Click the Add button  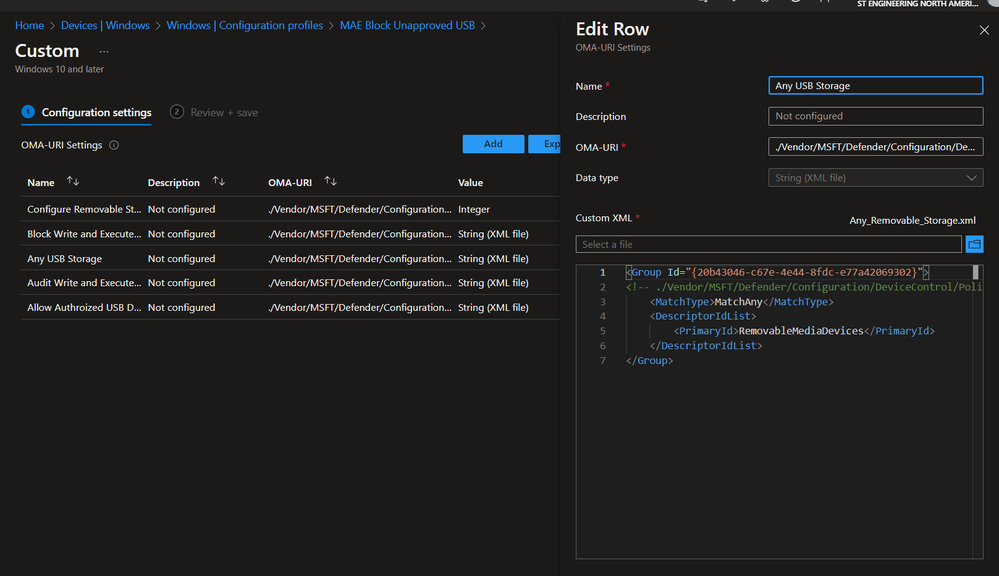(x=493, y=144)
